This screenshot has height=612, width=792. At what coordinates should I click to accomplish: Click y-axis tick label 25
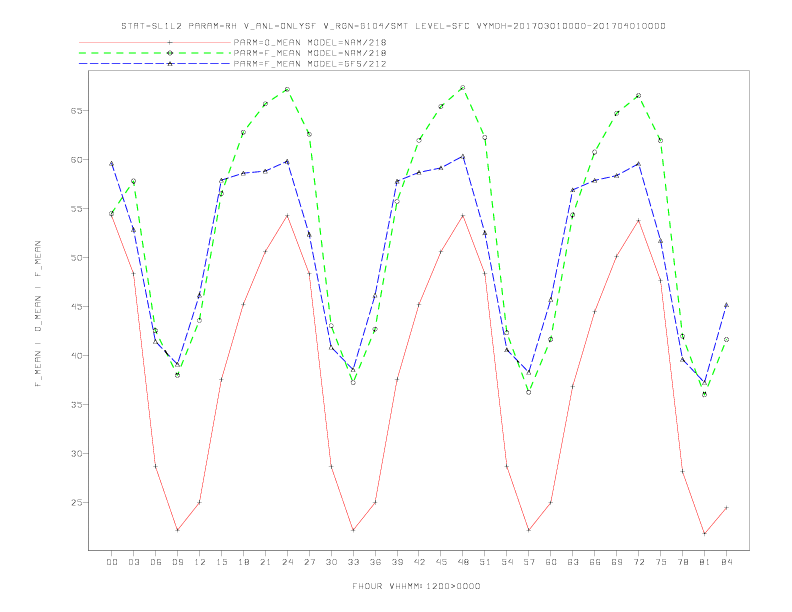click(x=77, y=502)
